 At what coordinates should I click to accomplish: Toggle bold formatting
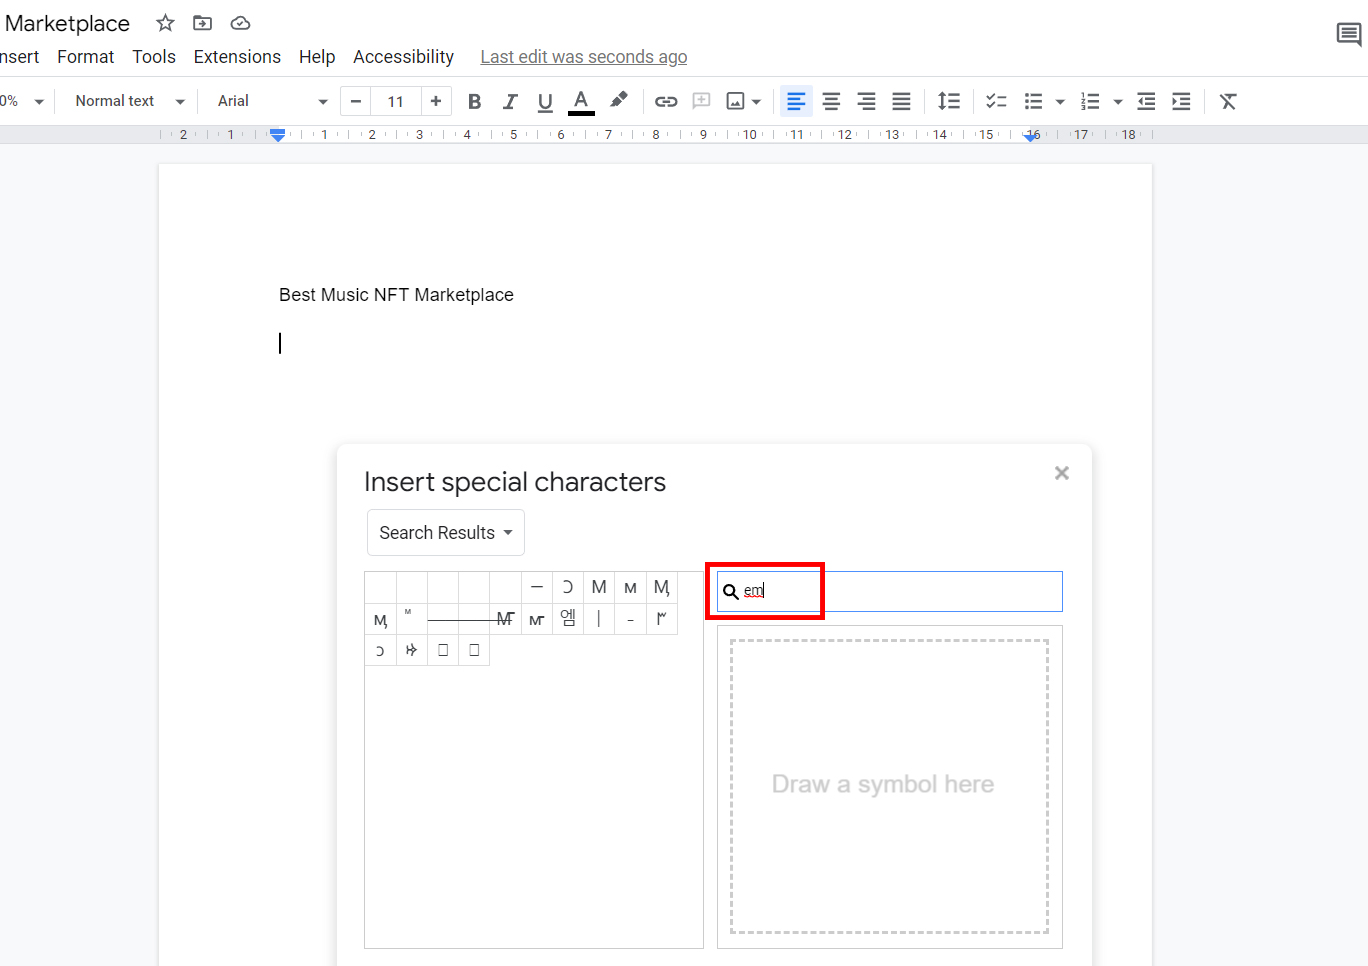[474, 101]
